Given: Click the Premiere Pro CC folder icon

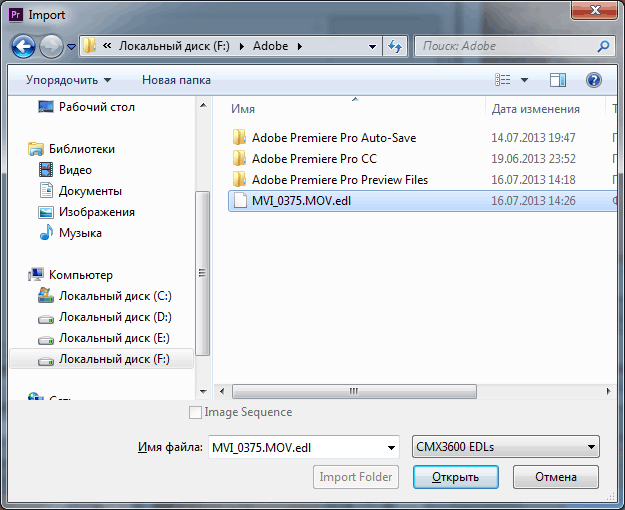Looking at the screenshot, I should point(239,159).
